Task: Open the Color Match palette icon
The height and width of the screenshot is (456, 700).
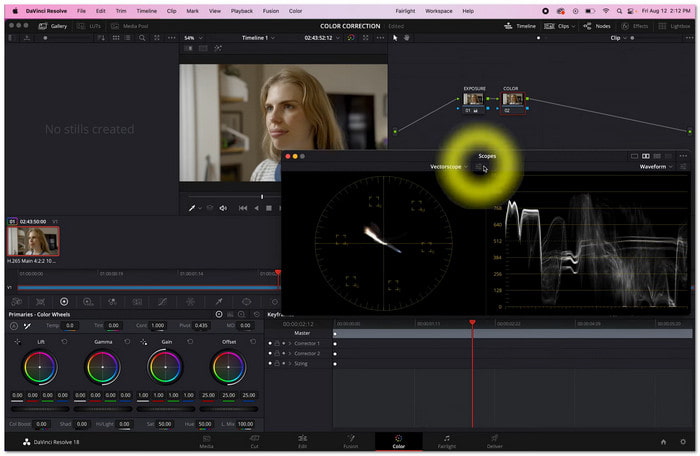Action: tap(40, 302)
